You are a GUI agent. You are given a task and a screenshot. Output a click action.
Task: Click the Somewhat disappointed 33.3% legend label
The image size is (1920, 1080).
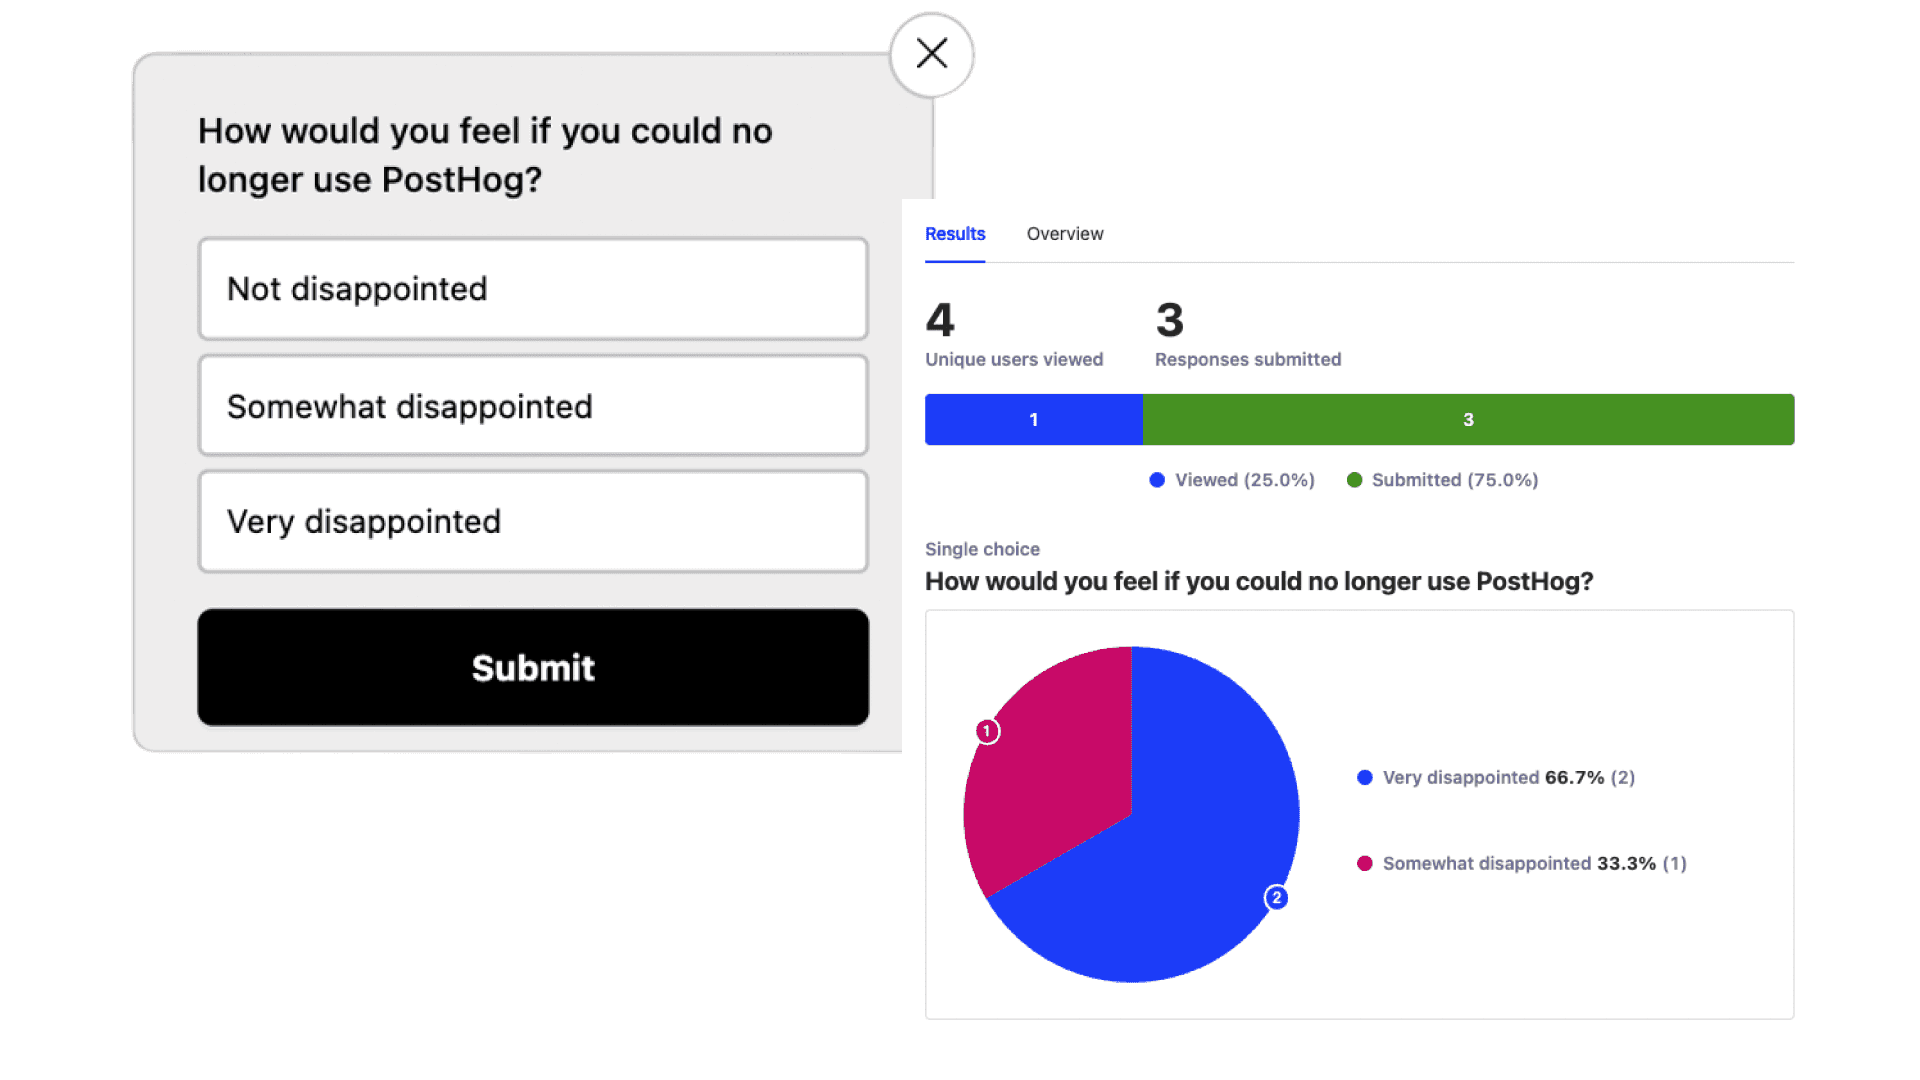[x=1534, y=864]
